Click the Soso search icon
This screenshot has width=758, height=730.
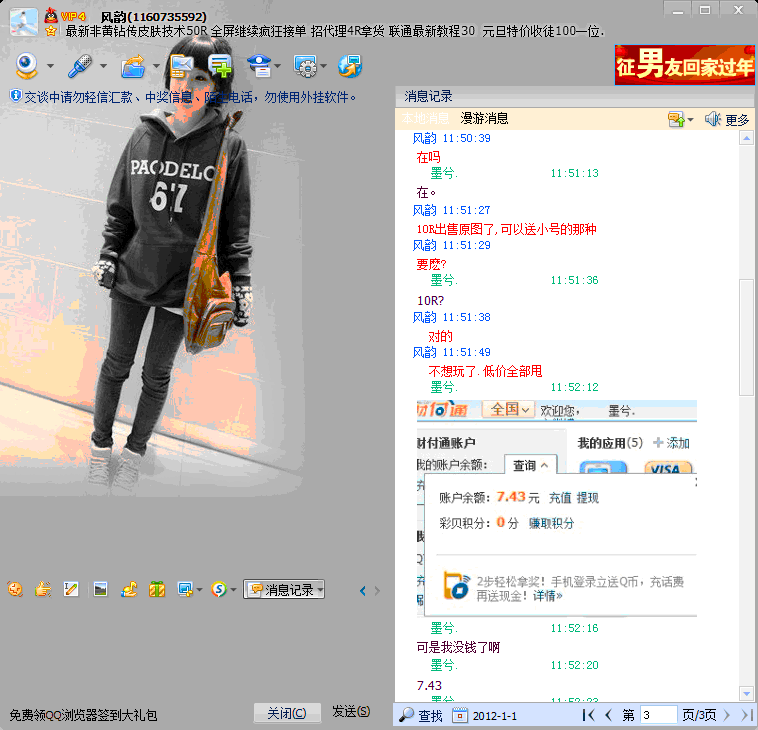[x=219, y=589]
